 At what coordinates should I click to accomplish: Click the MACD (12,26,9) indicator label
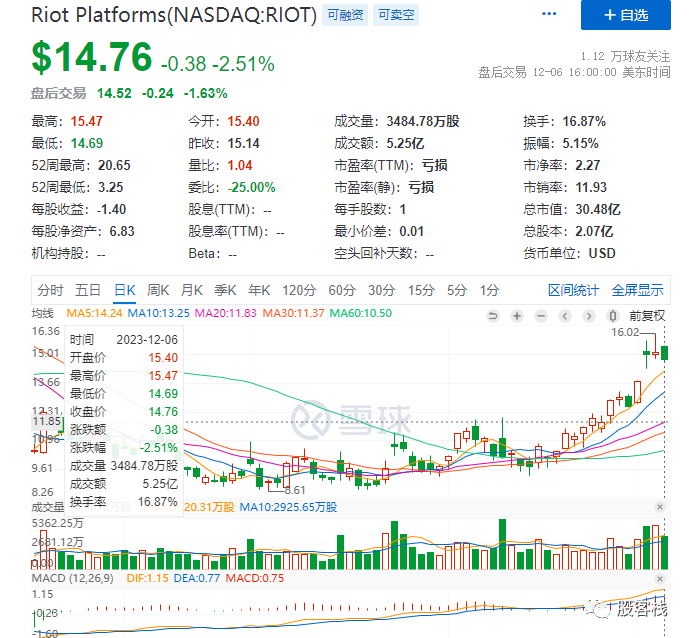[x=73, y=578]
